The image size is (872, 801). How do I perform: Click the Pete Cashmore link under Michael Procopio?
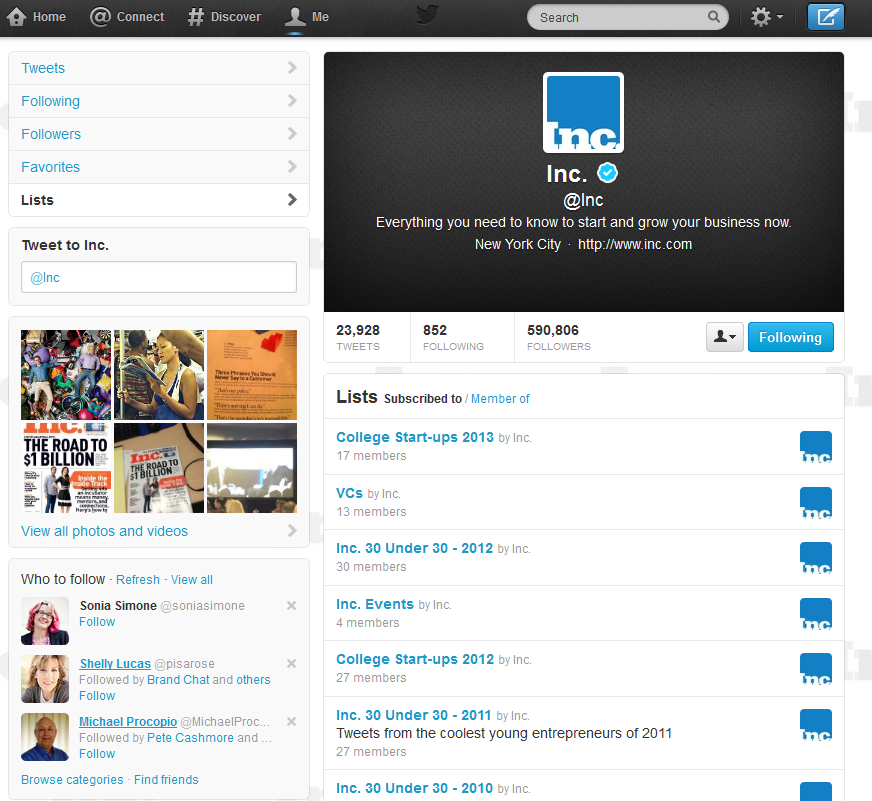tap(190, 737)
